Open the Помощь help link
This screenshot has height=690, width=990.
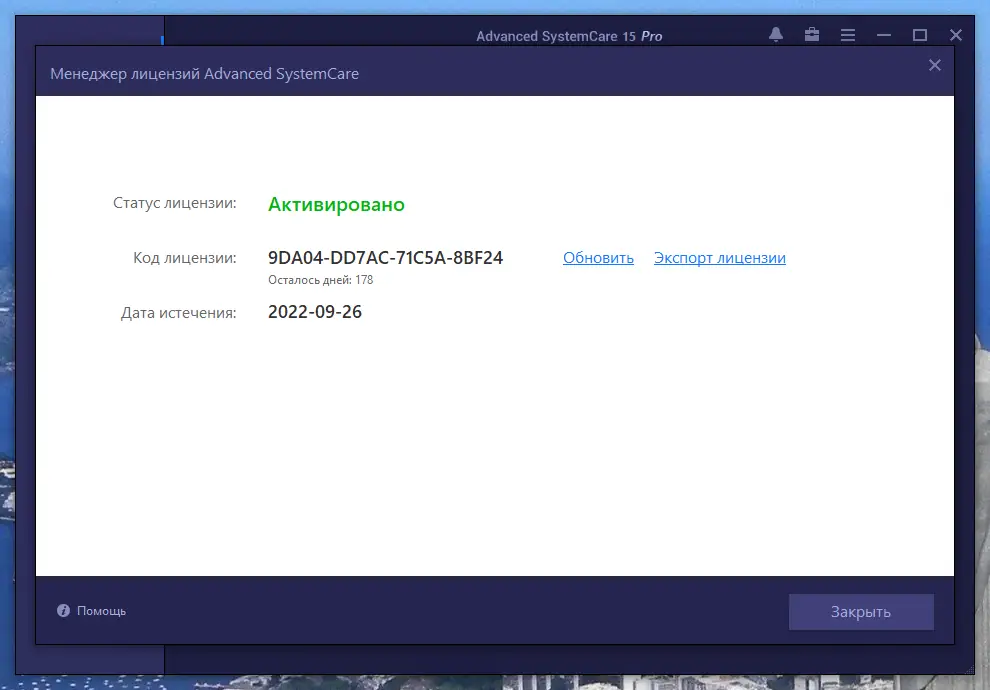[102, 611]
